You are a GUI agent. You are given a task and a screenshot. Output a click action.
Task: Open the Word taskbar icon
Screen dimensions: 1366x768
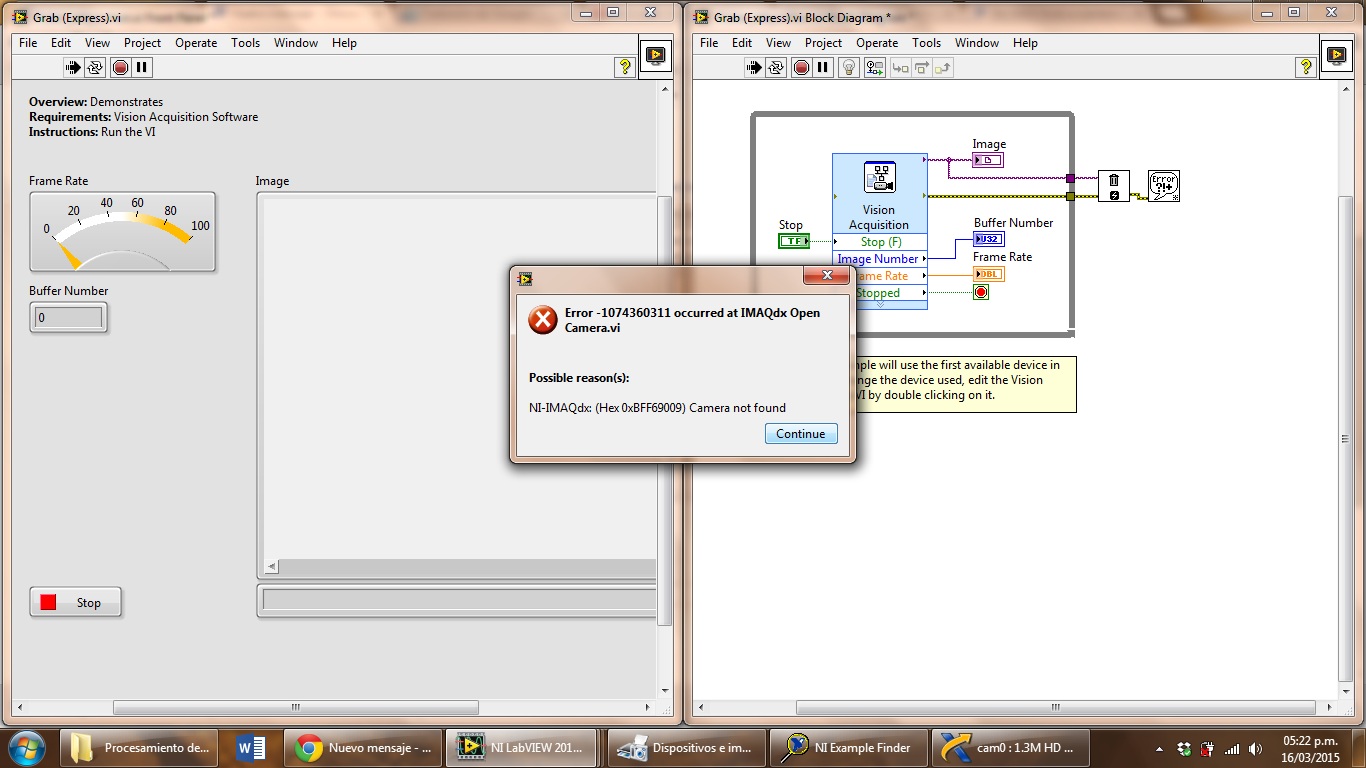pyautogui.click(x=250, y=747)
